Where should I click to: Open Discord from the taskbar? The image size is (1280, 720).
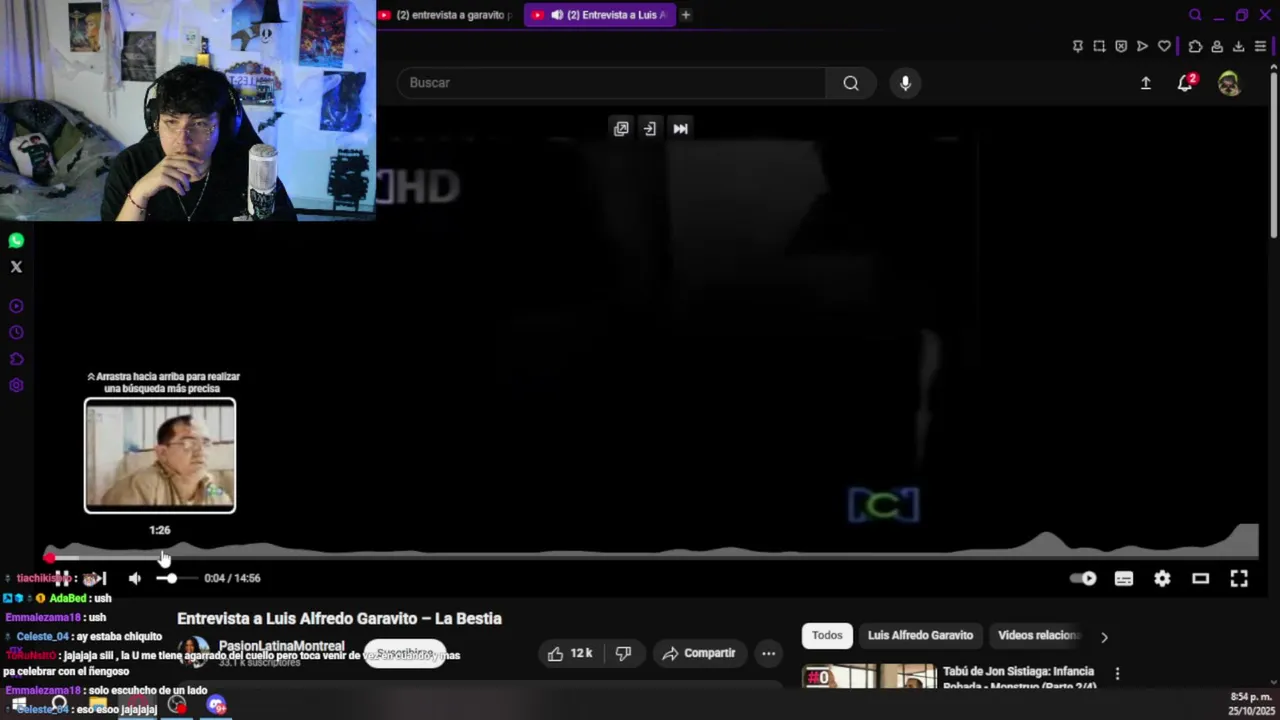click(x=216, y=705)
